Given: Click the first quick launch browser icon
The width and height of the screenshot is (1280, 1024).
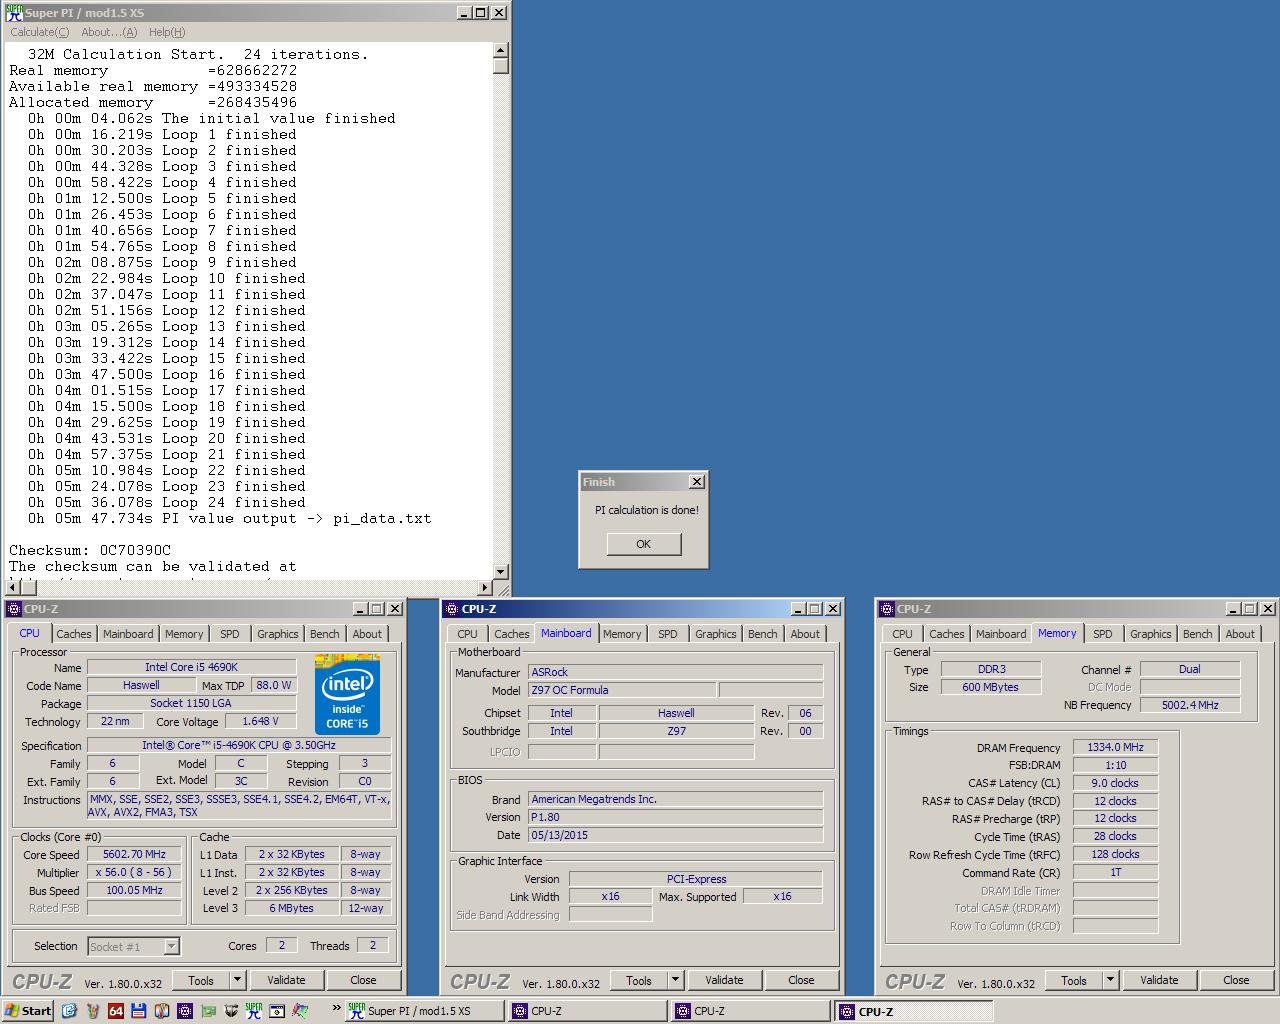Looking at the screenshot, I should (x=69, y=1011).
